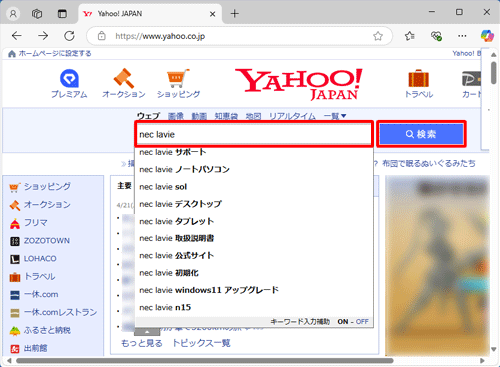Screen dimensions: 500x367
Task: Select the 動画 search tab
Action: 199,116
